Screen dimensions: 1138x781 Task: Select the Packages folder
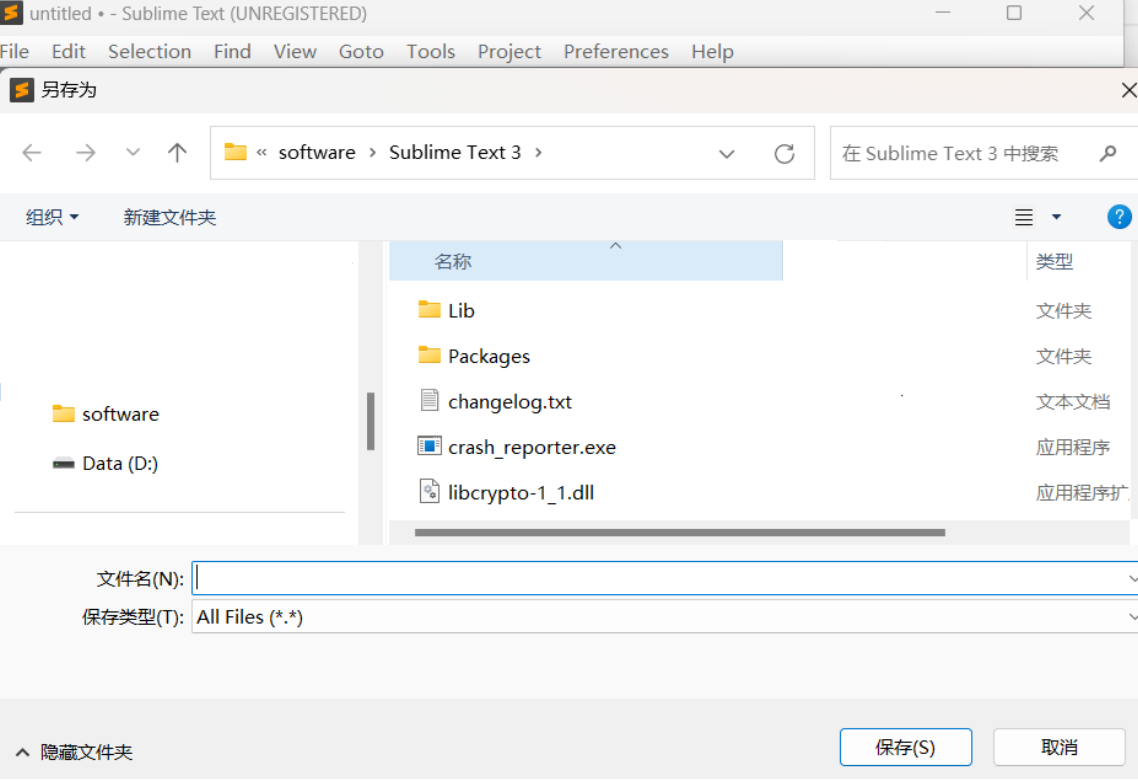pyautogui.click(x=488, y=356)
